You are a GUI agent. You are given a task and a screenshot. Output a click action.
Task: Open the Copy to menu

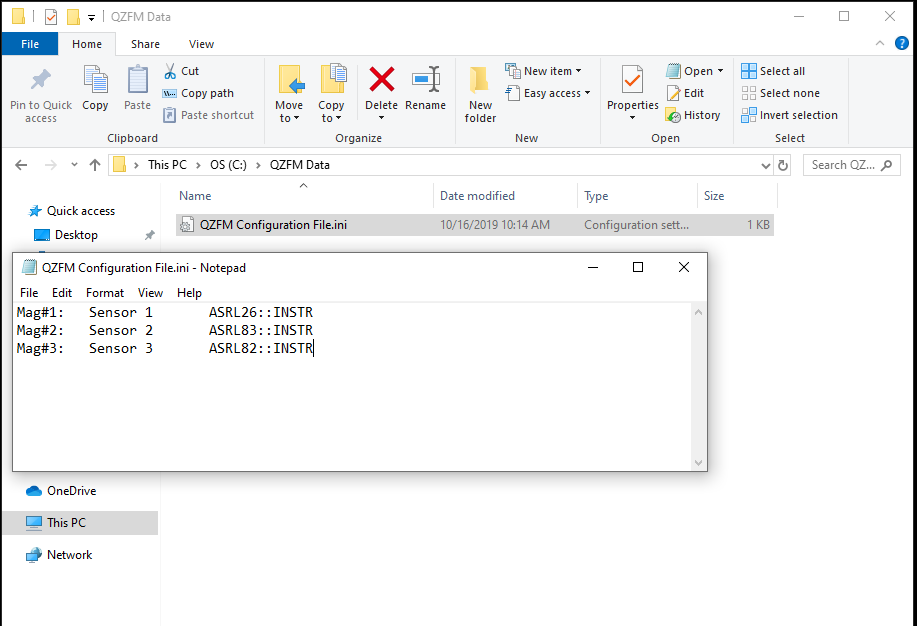click(x=332, y=95)
